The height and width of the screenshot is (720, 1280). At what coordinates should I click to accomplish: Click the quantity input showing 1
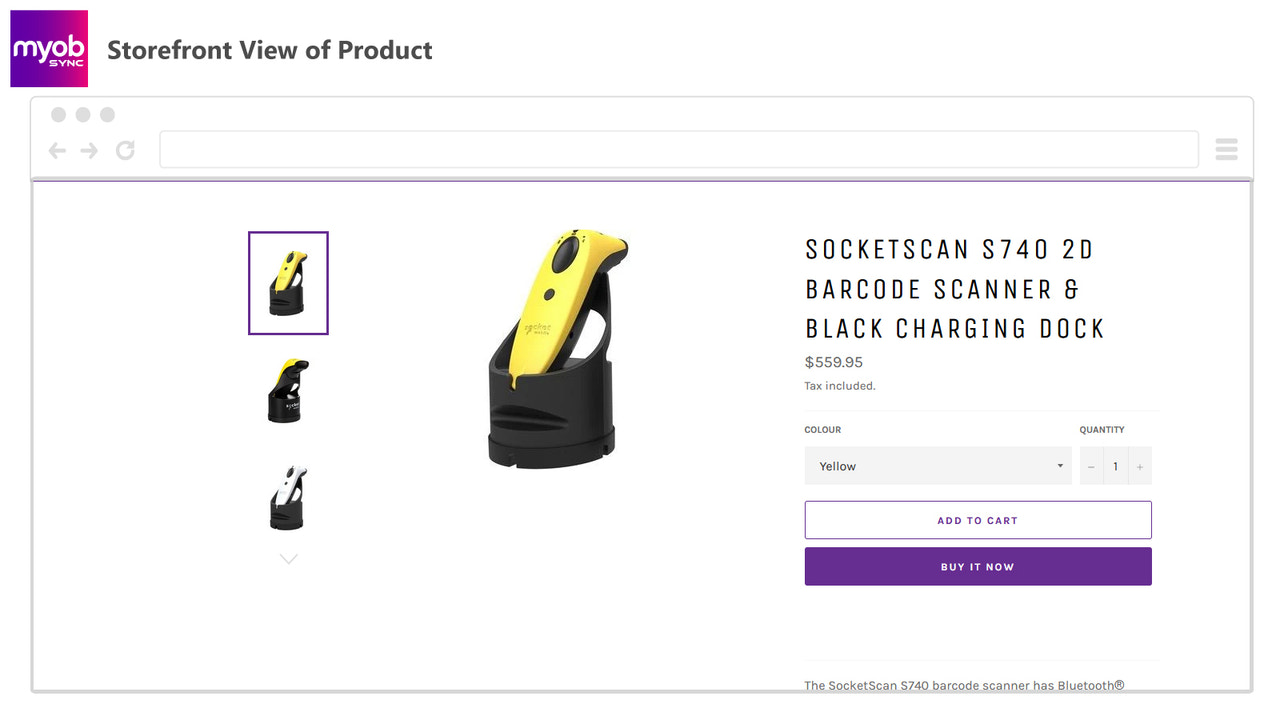(1115, 466)
